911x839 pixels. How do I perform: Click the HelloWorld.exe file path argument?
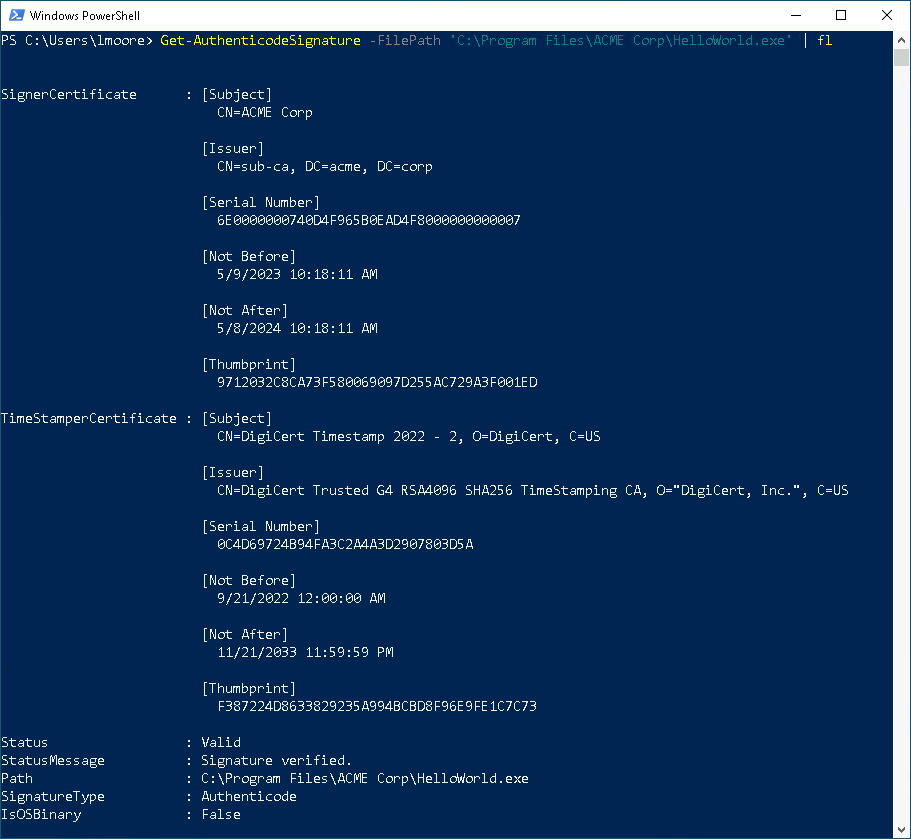pos(622,40)
